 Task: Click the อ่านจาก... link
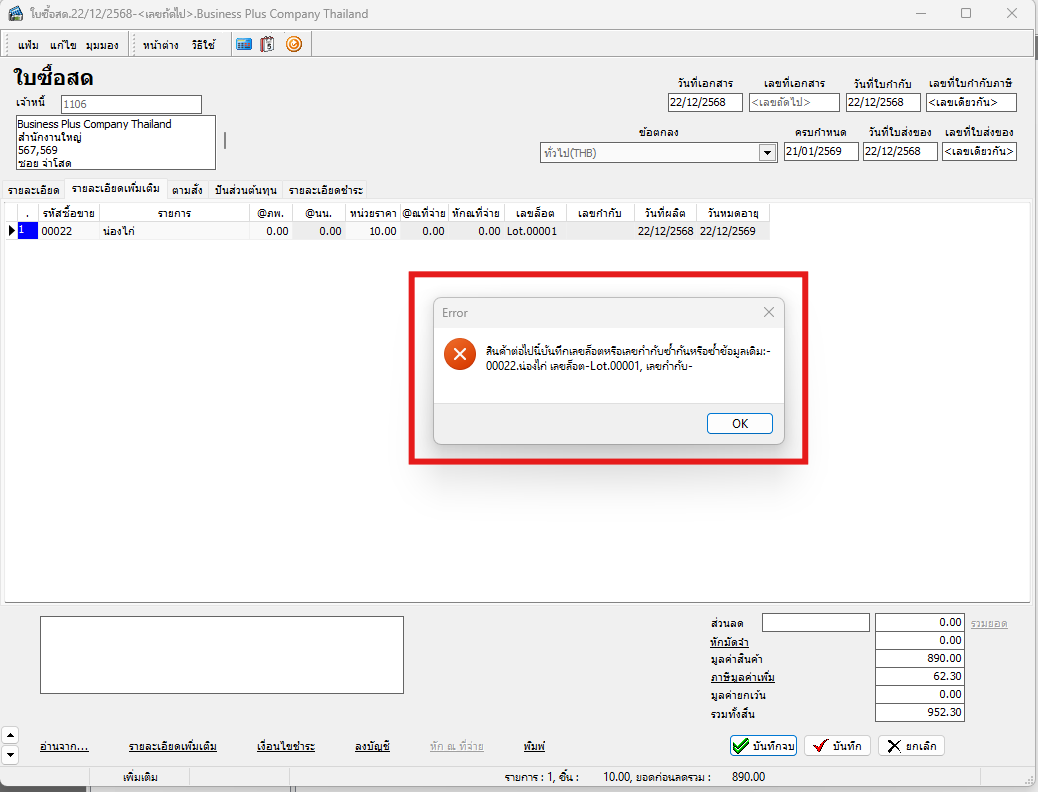(x=64, y=747)
